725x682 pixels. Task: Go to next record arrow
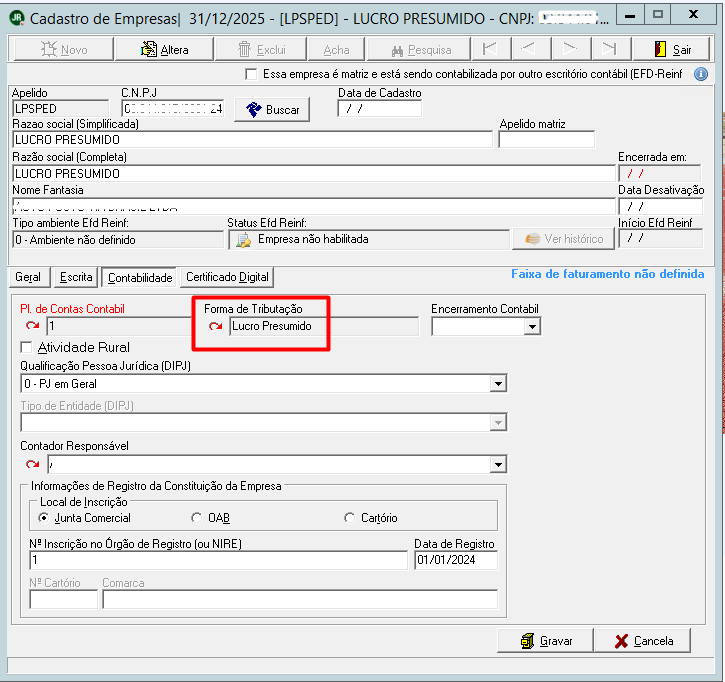point(571,49)
